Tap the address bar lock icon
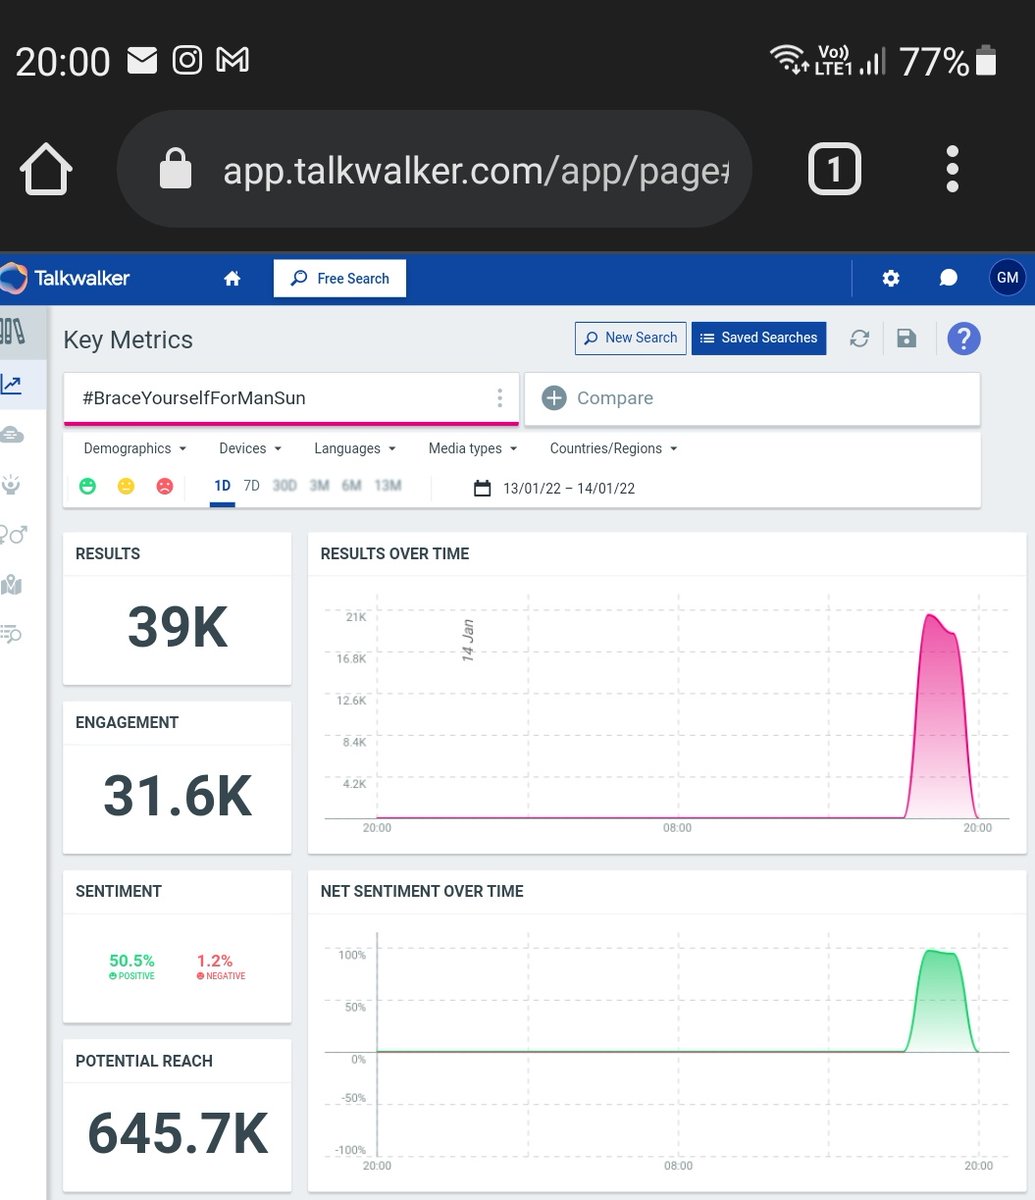Image resolution: width=1035 pixels, height=1200 pixels. [x=176, y=168]
